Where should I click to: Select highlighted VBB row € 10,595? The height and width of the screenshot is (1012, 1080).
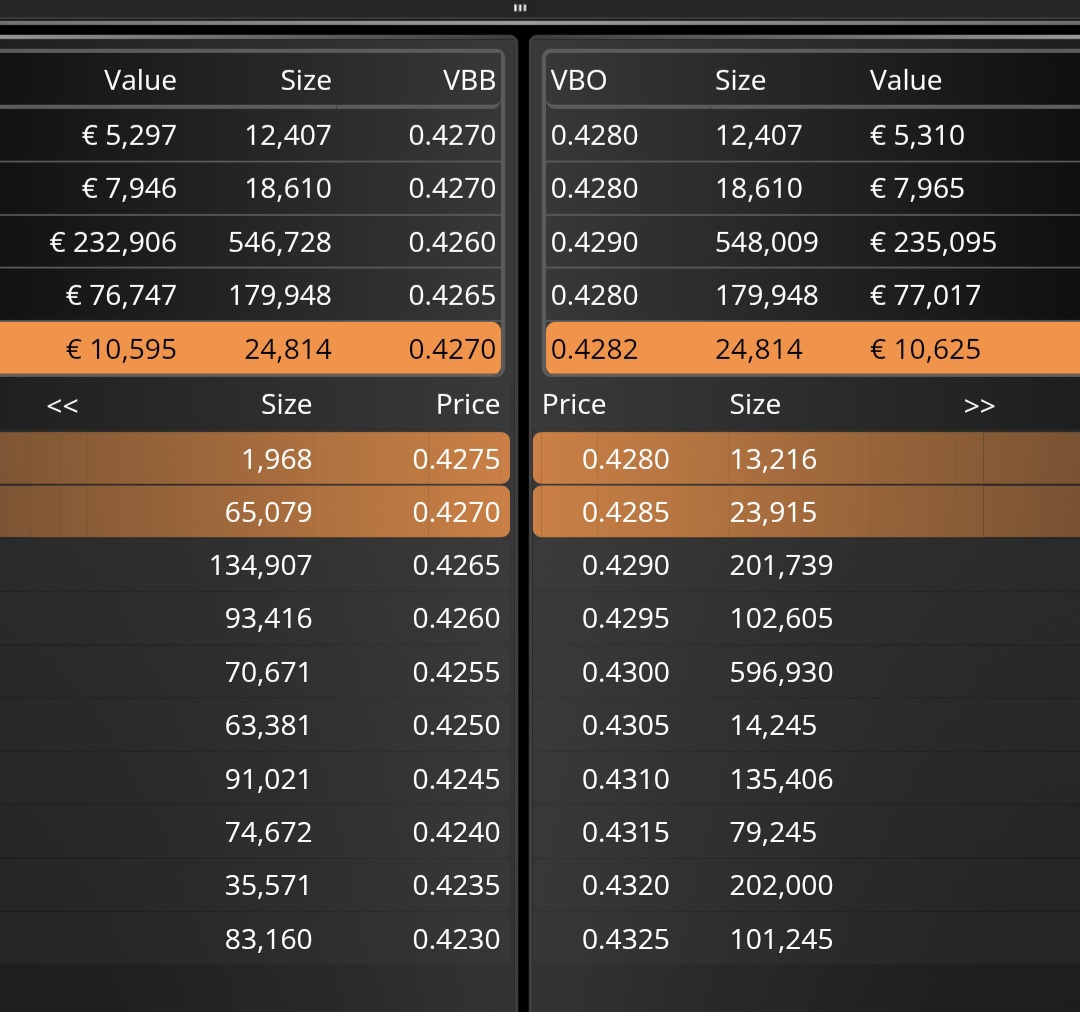click(x=251, y=349)
